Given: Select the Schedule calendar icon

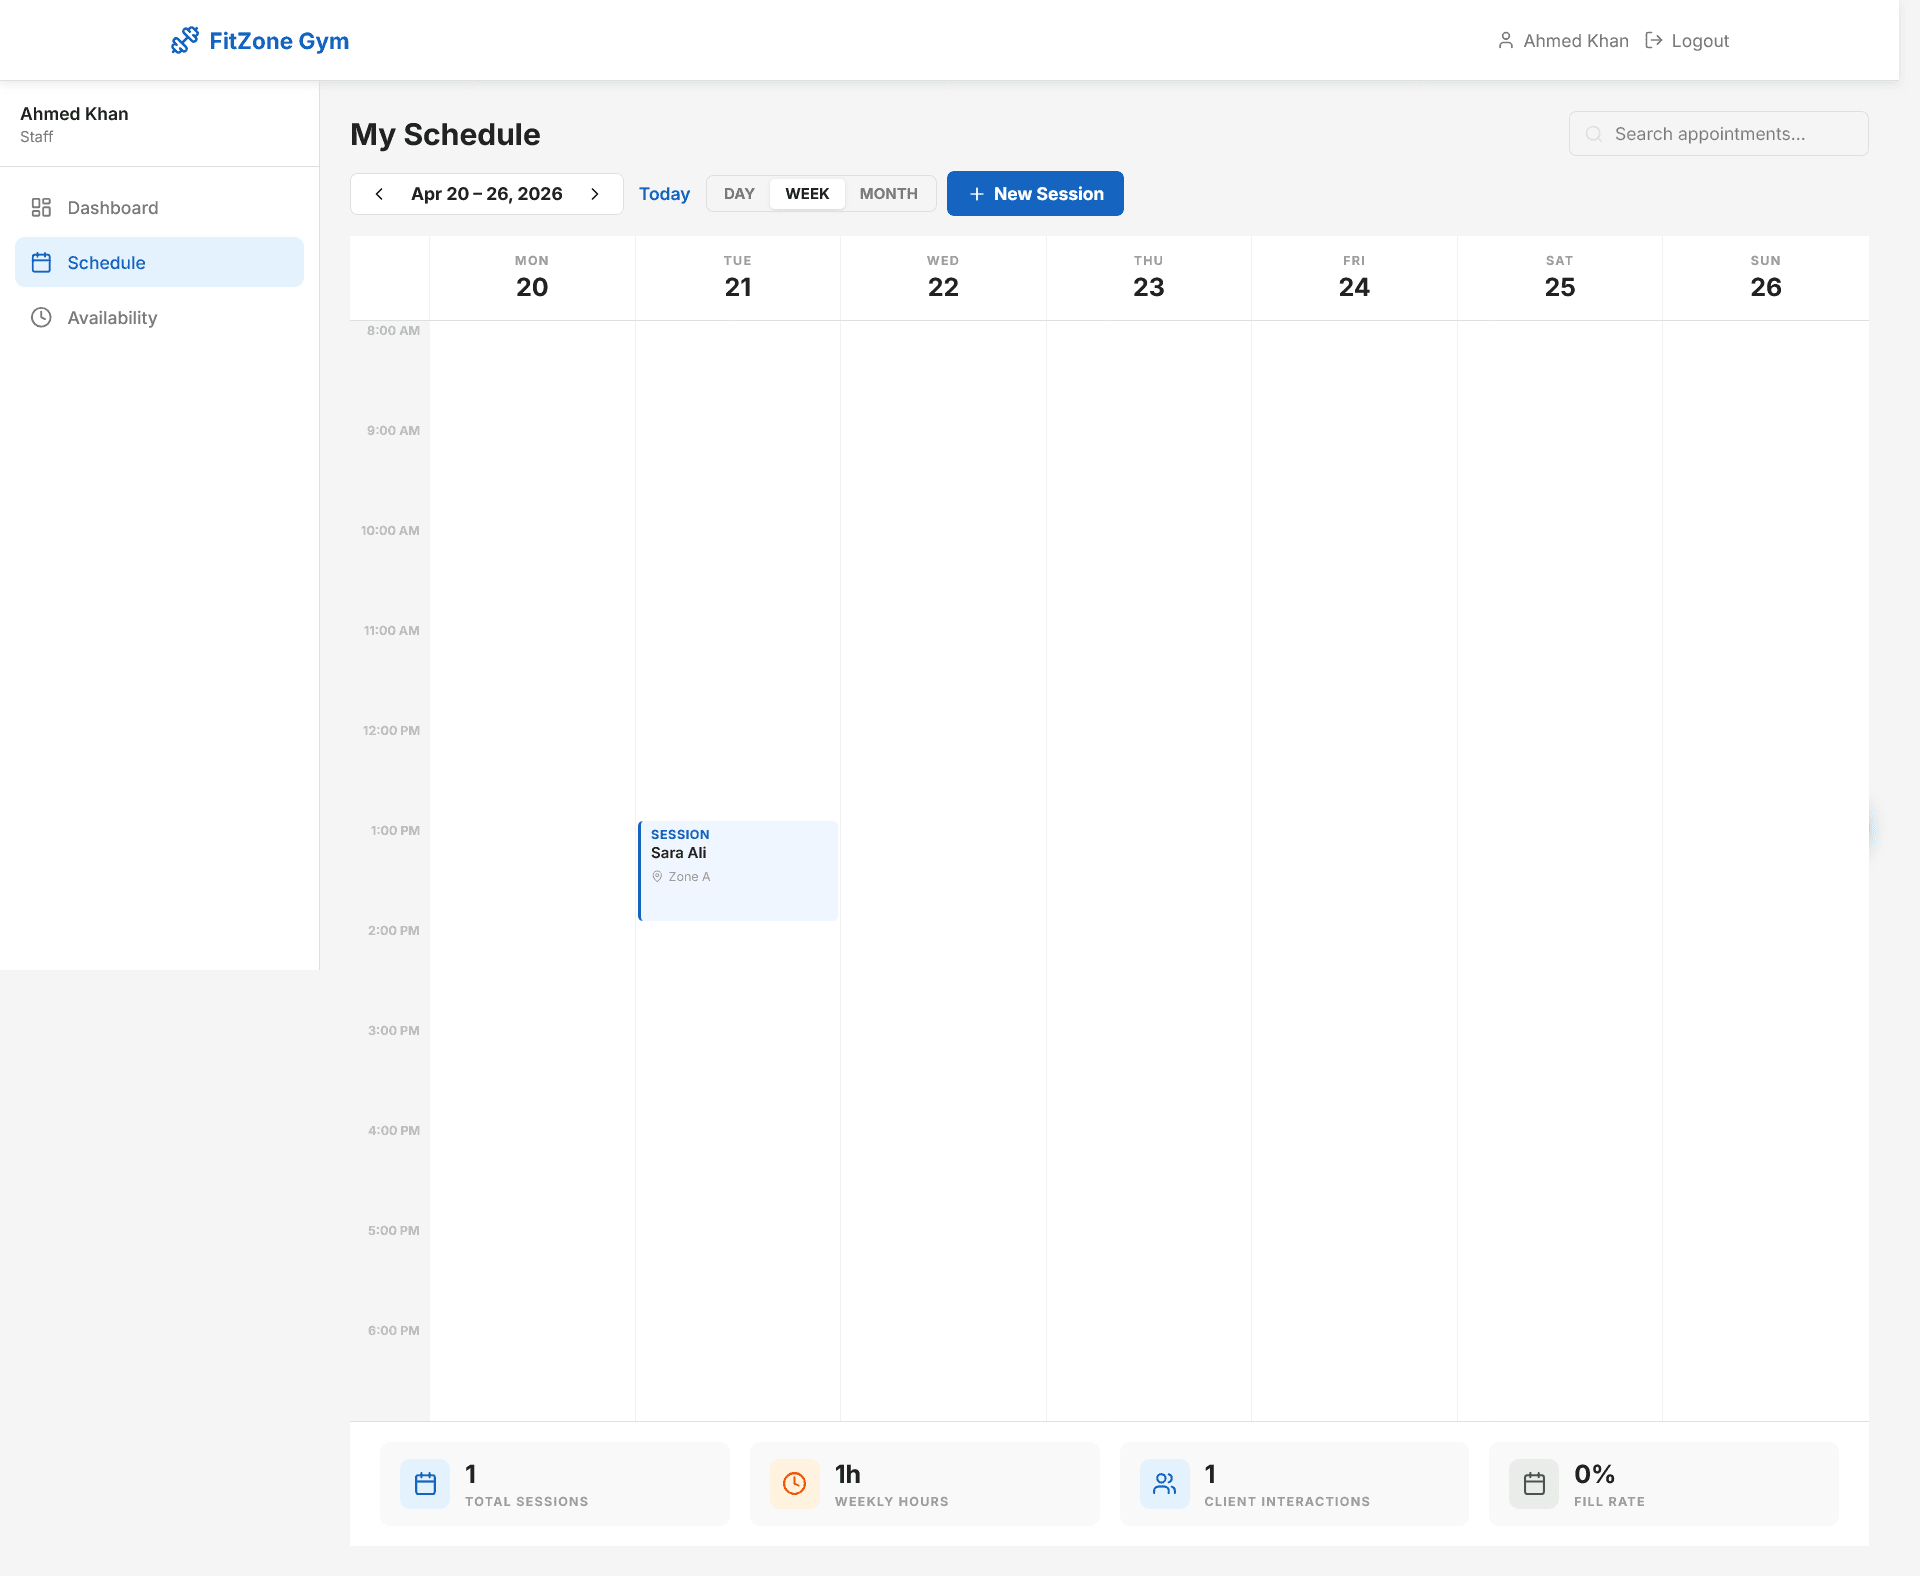Looking at the screenshot, I should (41, 262).
